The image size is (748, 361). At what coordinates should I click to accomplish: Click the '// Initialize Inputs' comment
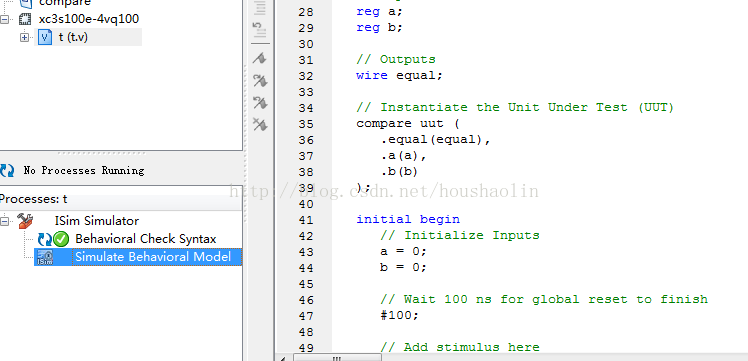coord(460,236)
